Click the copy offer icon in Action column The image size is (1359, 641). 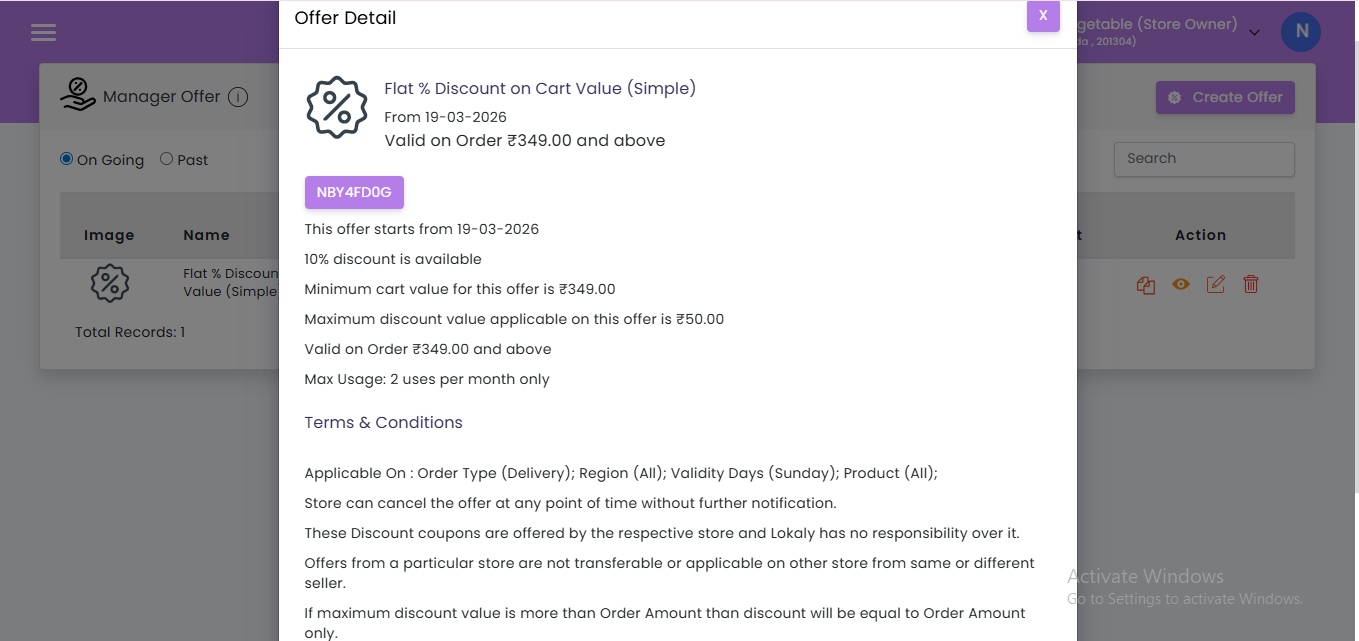pos(1146,285)
